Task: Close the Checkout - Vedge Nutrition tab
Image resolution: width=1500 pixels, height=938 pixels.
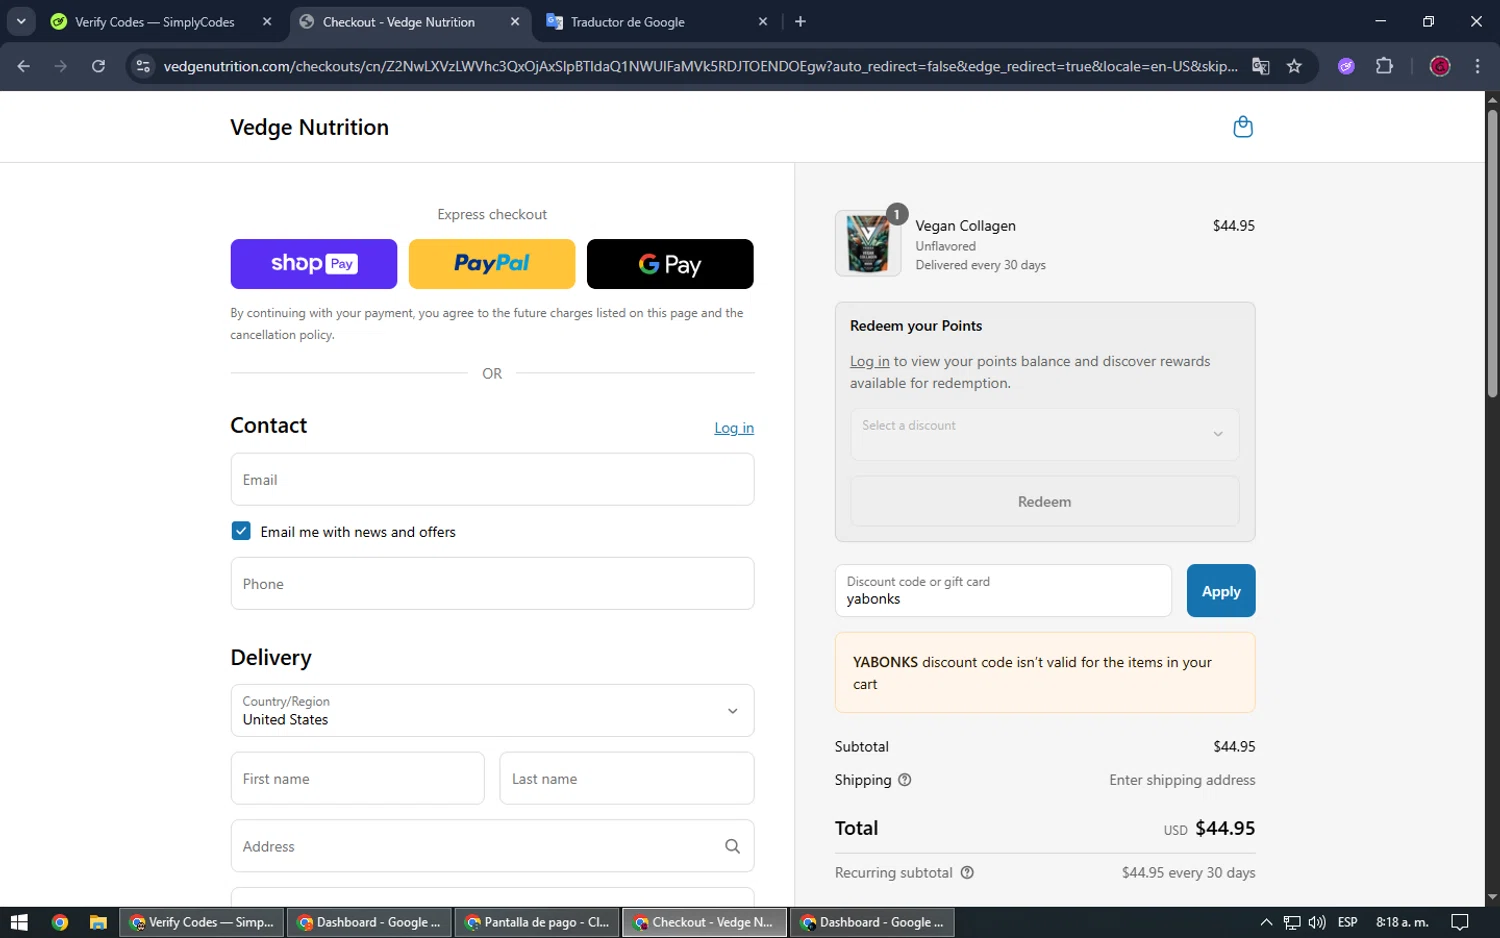Action: click(515, 22)
